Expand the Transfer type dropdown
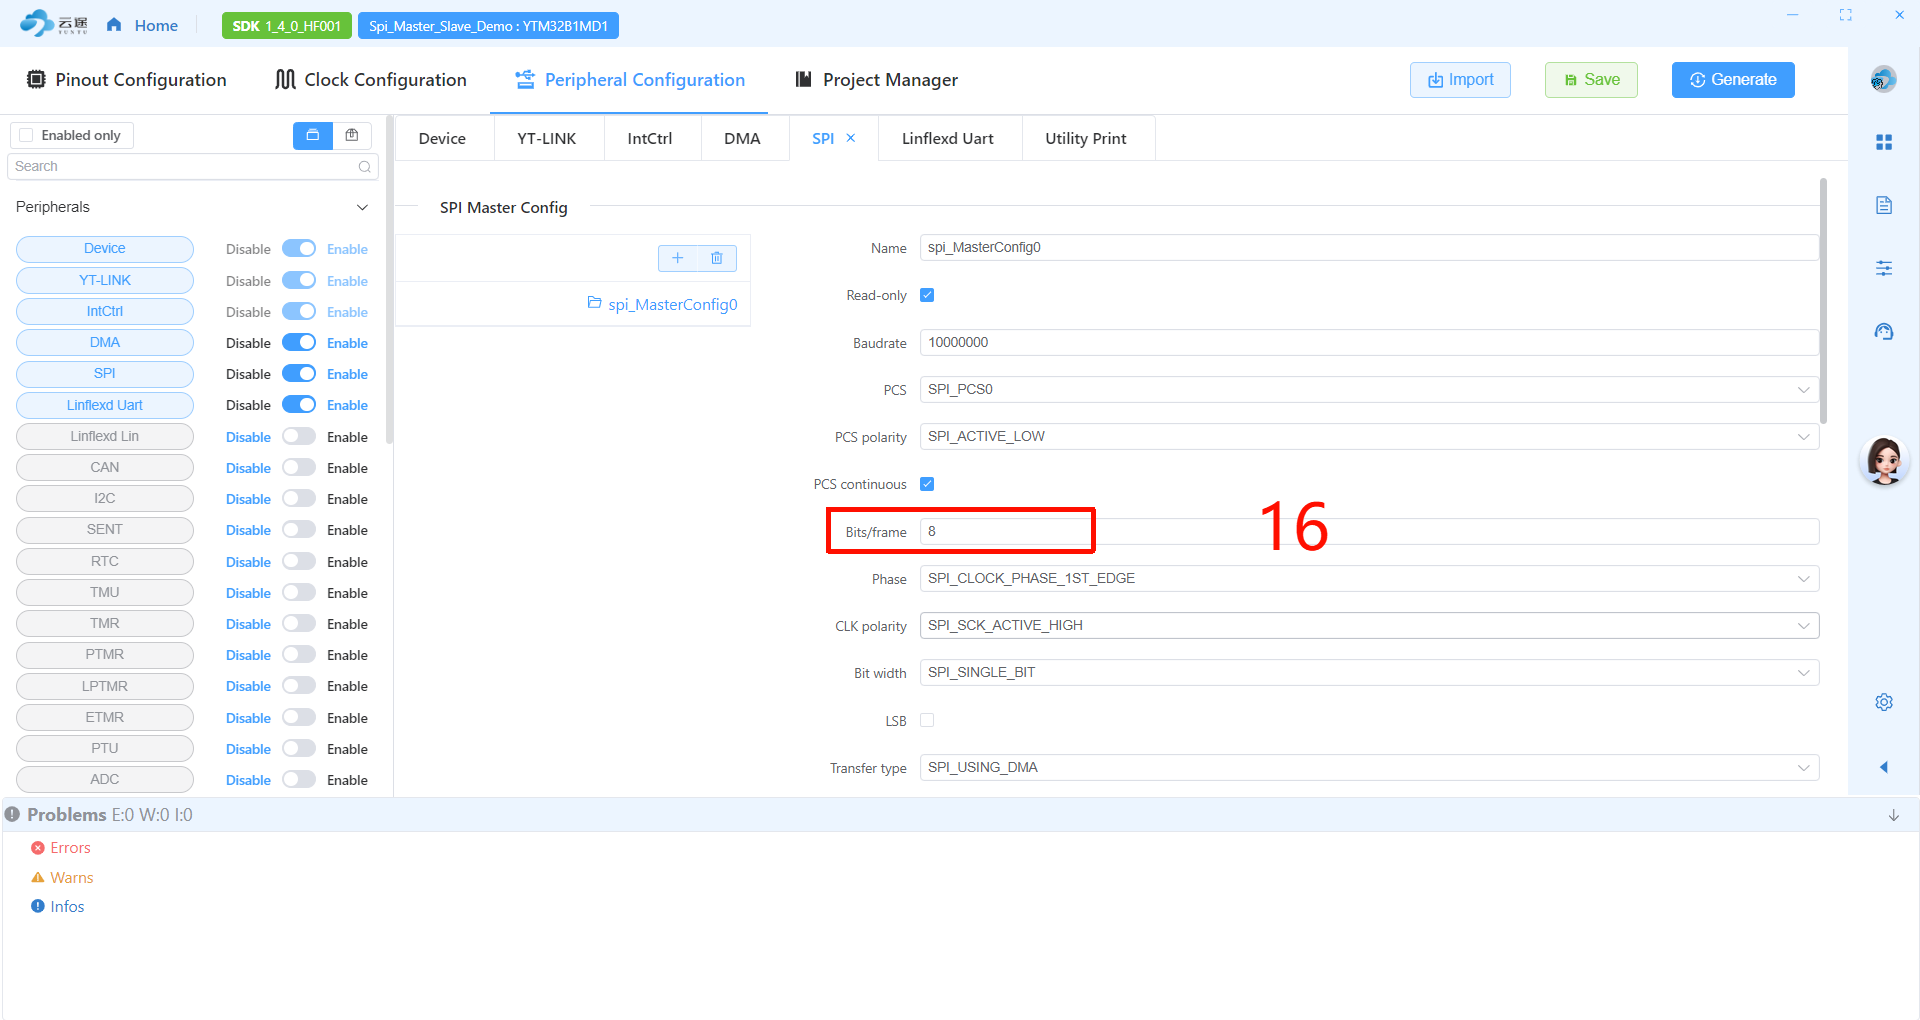 point(1368,768)
